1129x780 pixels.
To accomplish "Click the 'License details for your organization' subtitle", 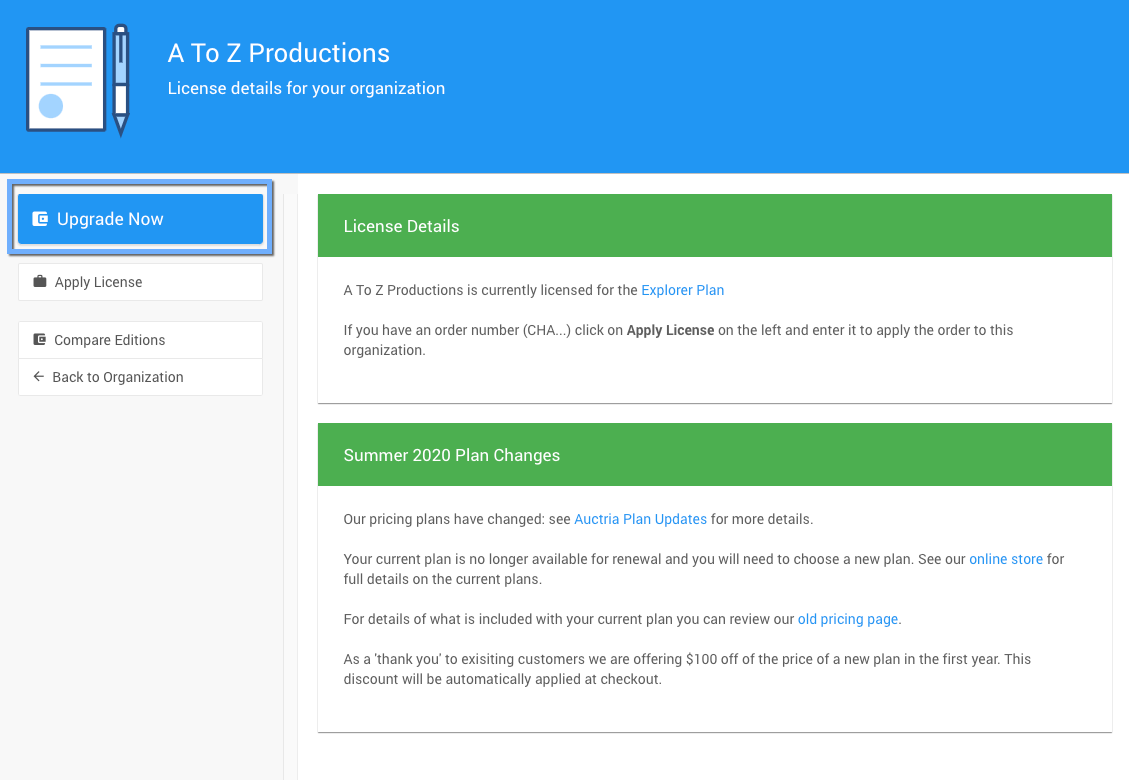I will click(x=306, y=88).
